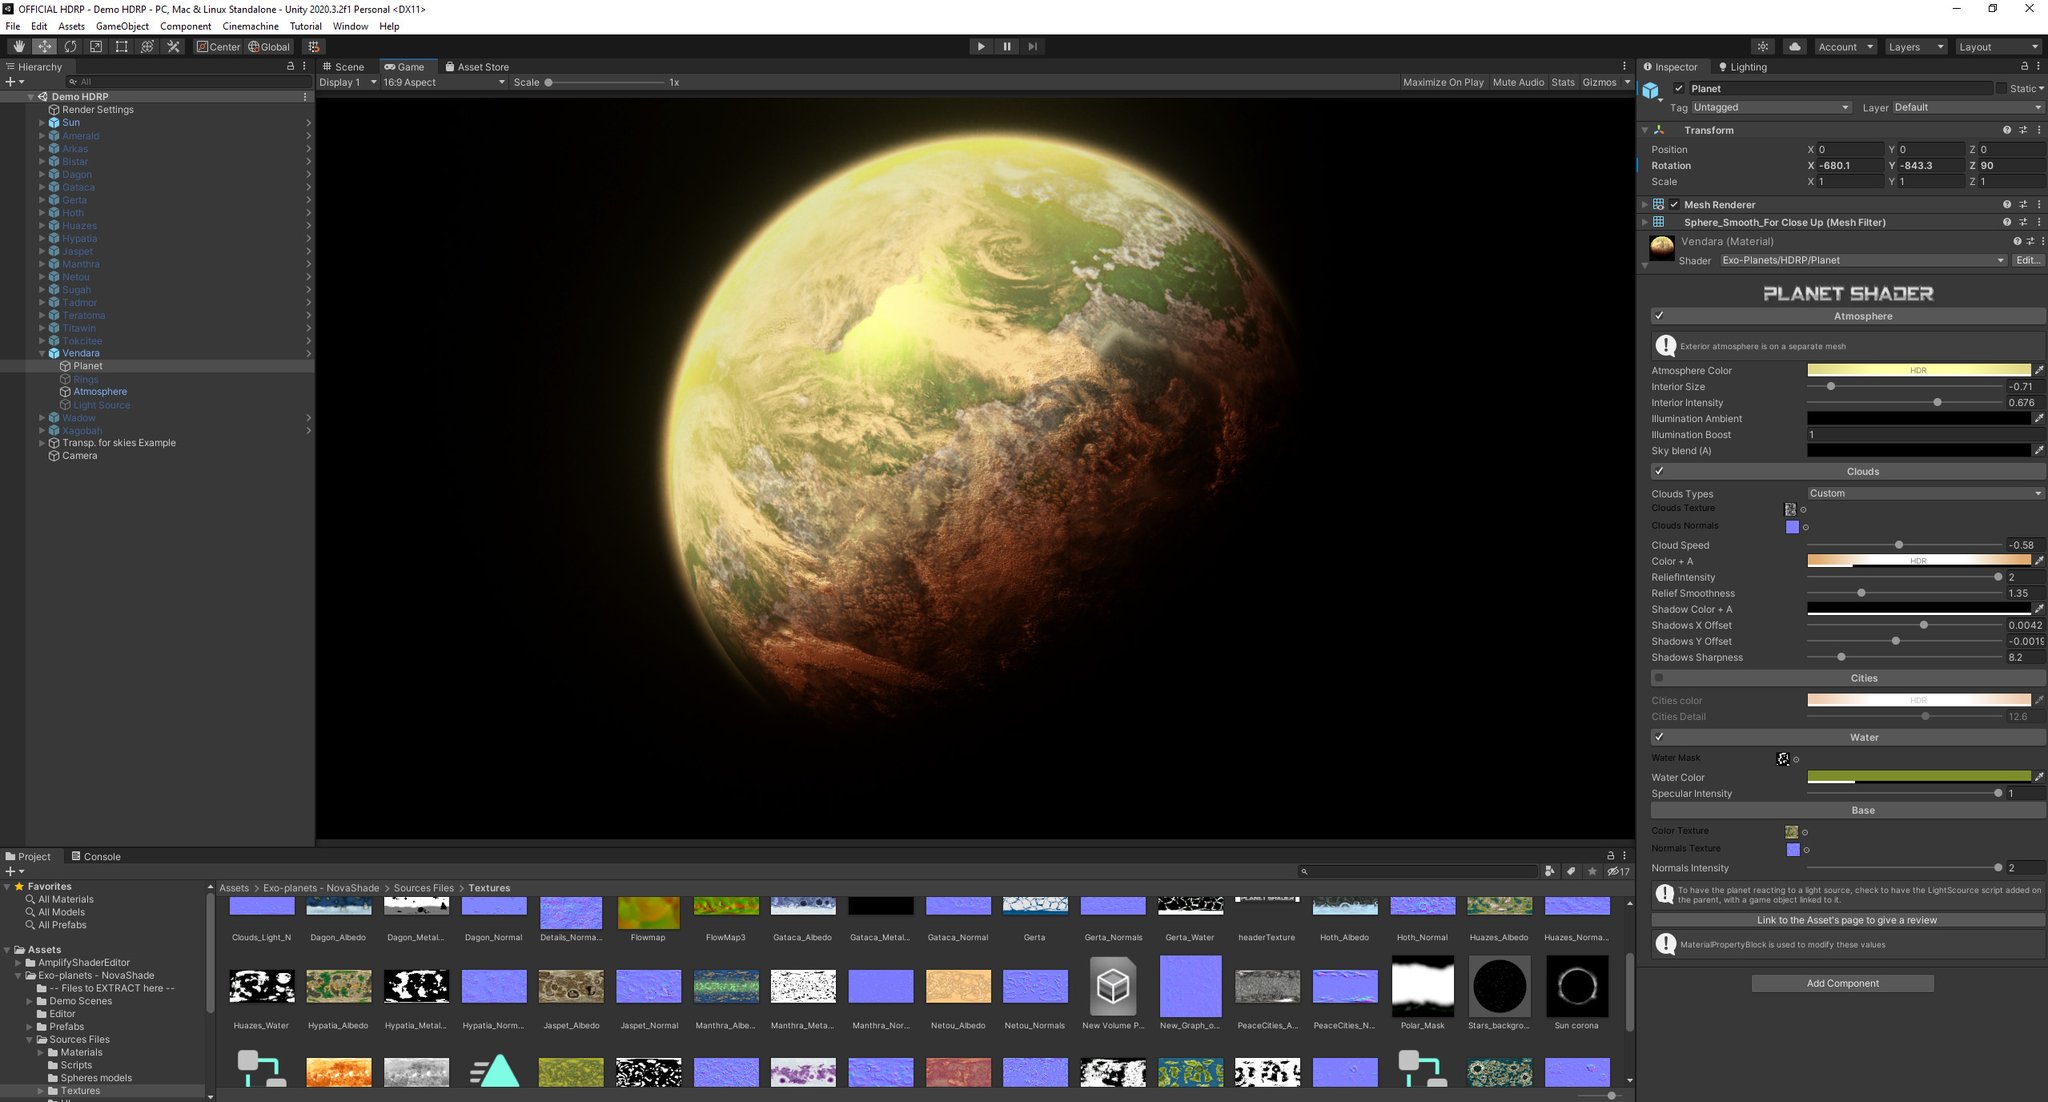Uncheck the Water section checkbox
The width and height of the screenshot is (2048, 1102).
(x=1659, y=737)
